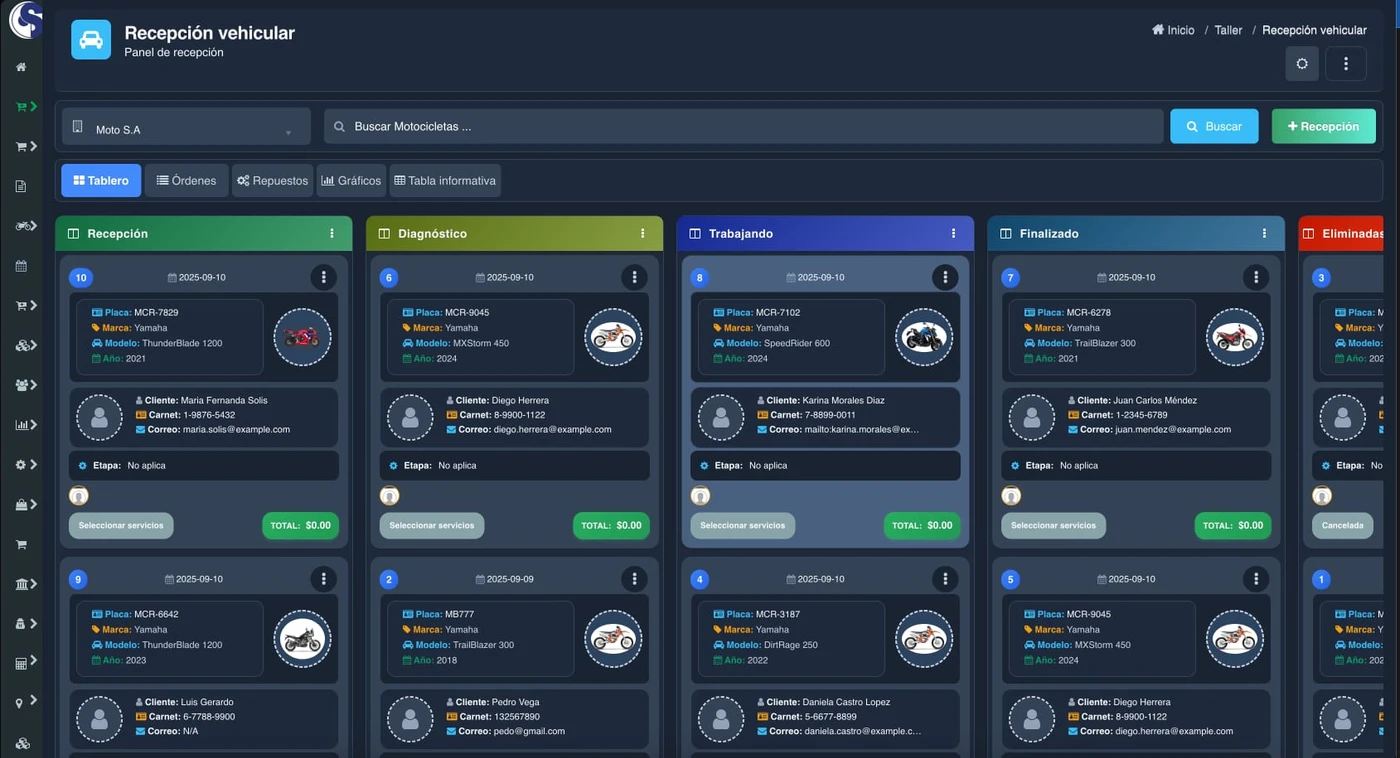Open the kebab menu on the Recepción column

click(332, 233)
